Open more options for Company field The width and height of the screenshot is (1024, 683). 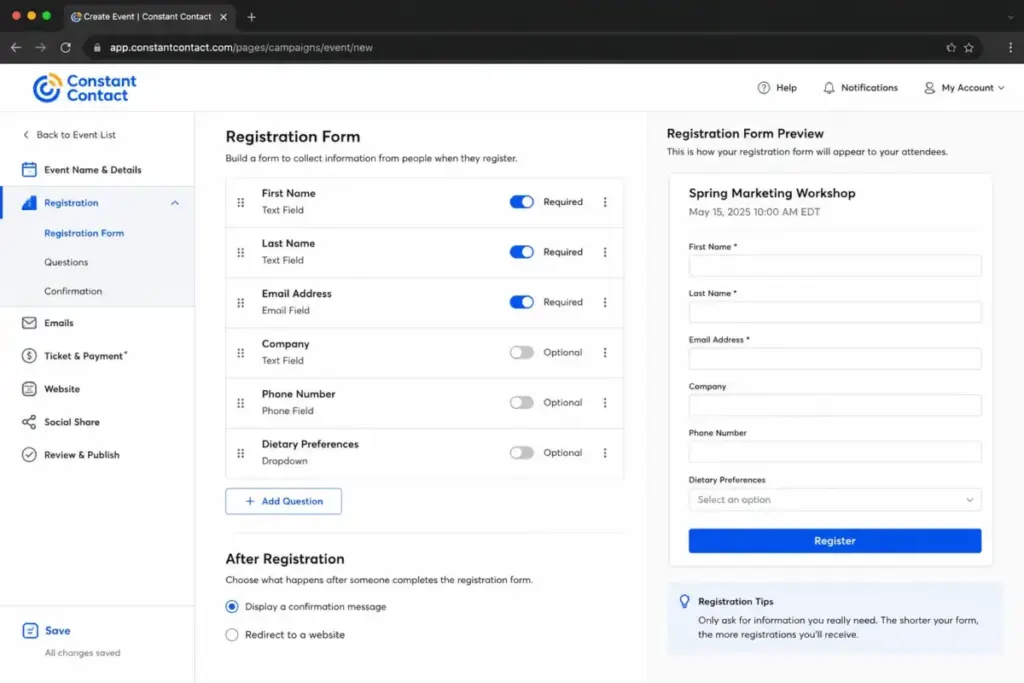[x=605, y=353]
